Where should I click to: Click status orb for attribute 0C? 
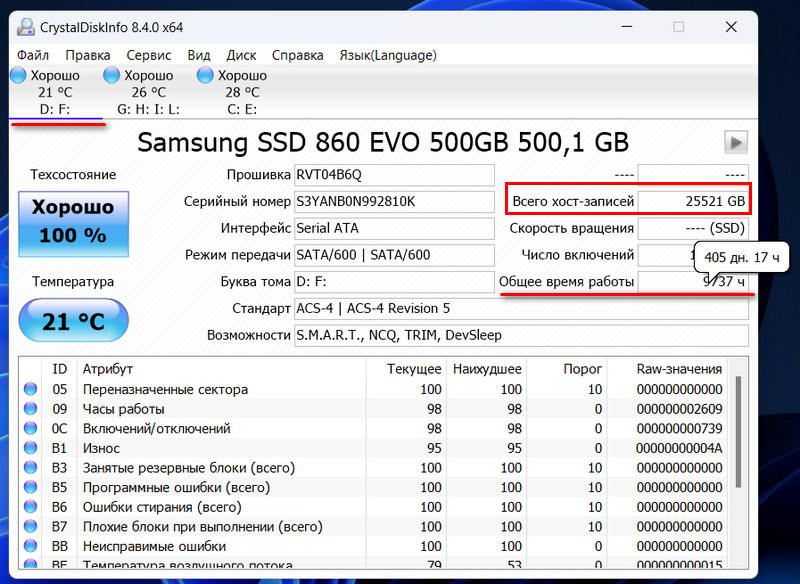[31, 428]
